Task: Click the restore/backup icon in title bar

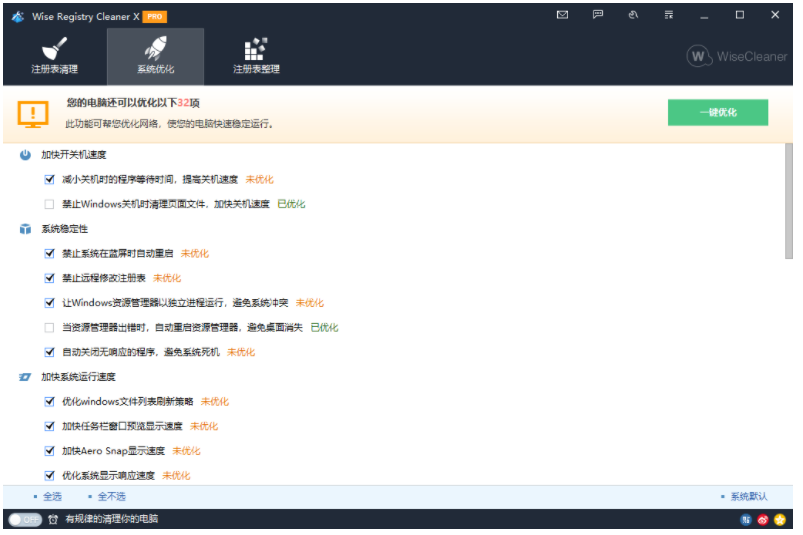Action: point(633,15)
